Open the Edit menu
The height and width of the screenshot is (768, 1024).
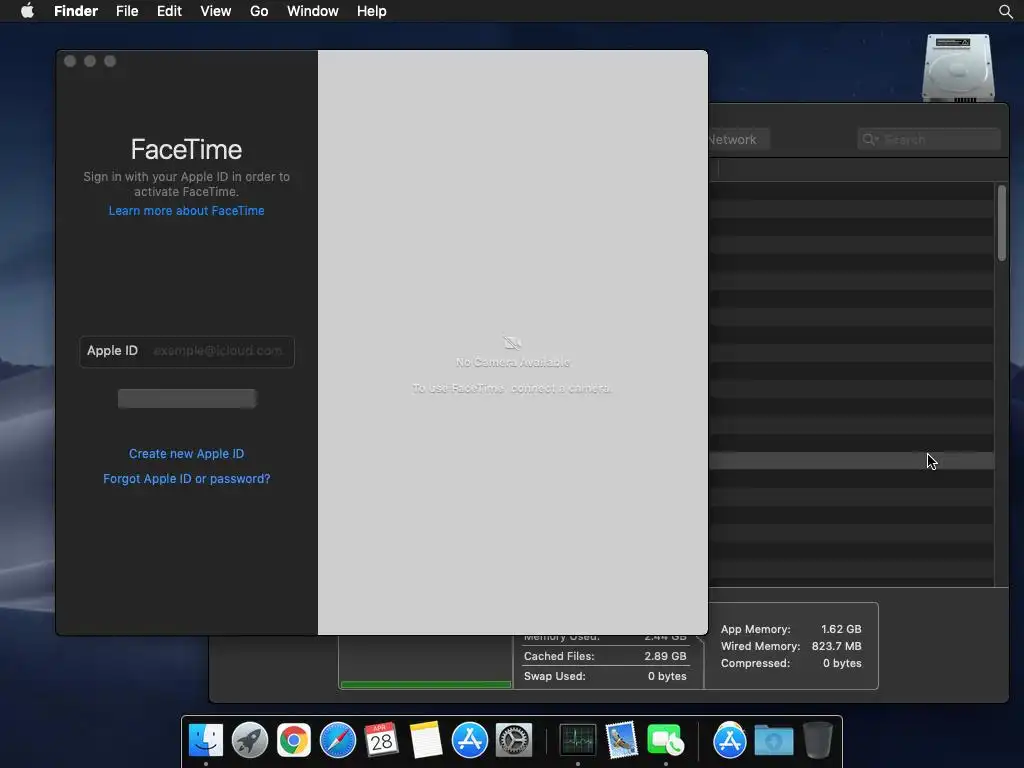[x=169, y=11]
